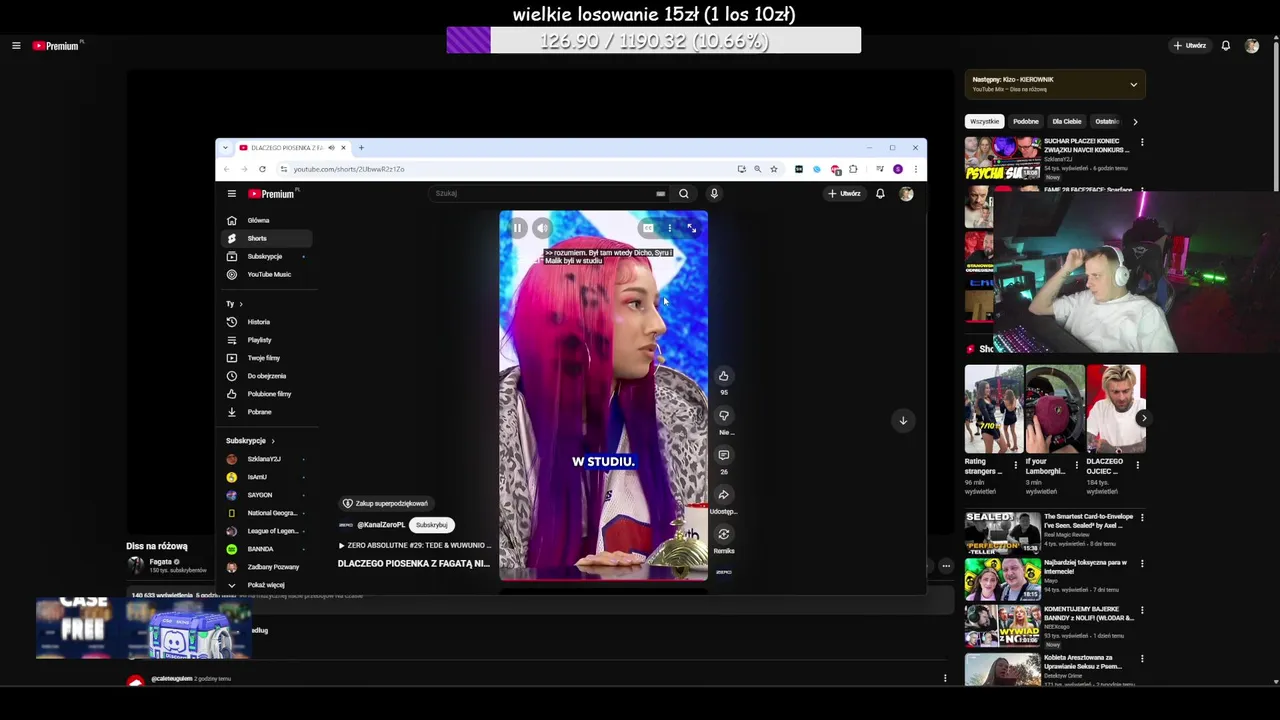Open Do obejrzenia list
1280x720 pixels.
pos(266,376)
